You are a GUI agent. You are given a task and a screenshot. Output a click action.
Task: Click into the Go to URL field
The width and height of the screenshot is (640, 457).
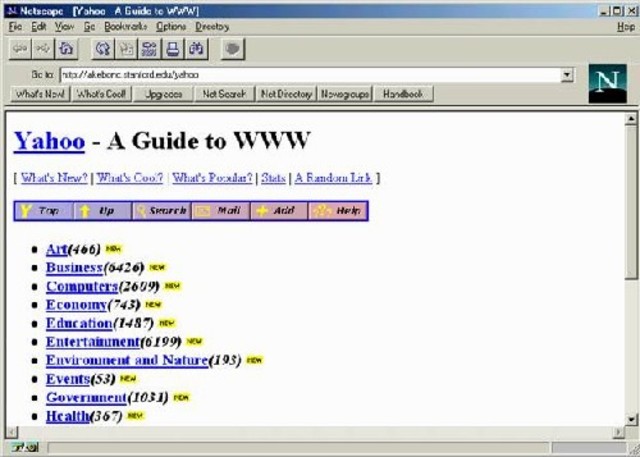(x=311, y=75)
